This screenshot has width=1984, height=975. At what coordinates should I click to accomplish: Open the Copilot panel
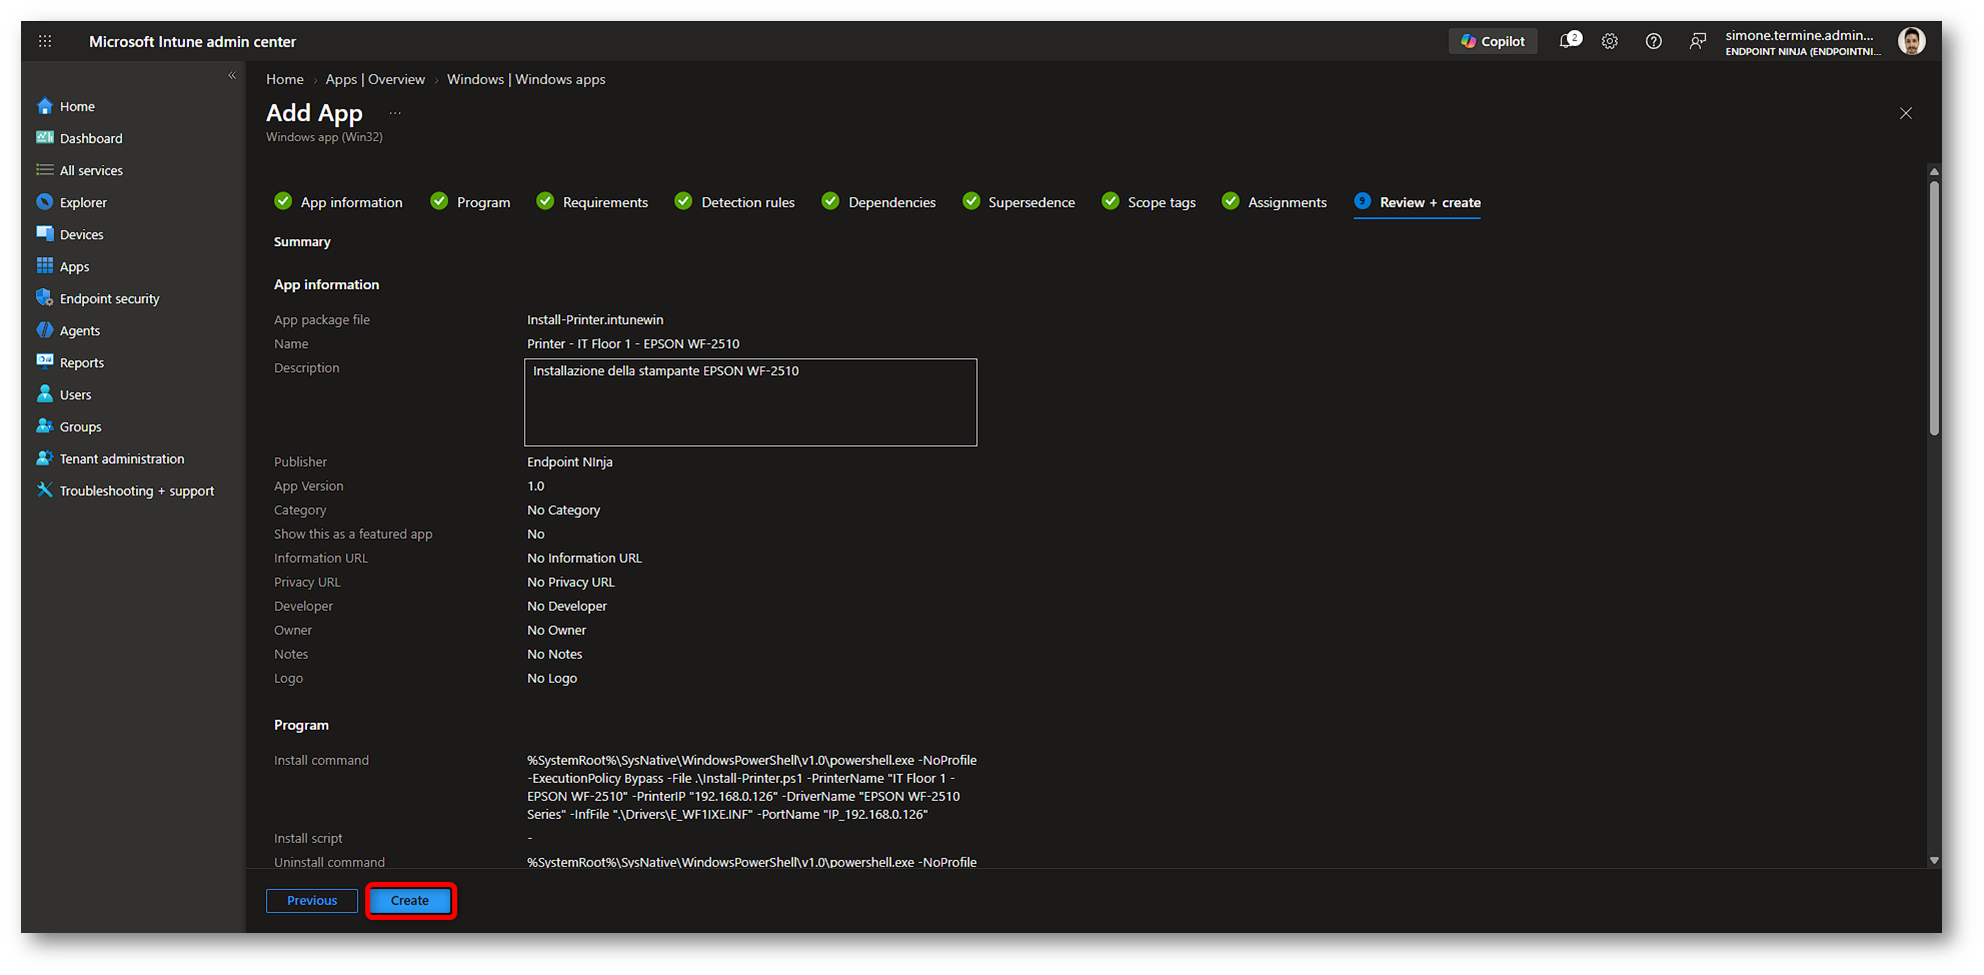(x=1492, y=41)
